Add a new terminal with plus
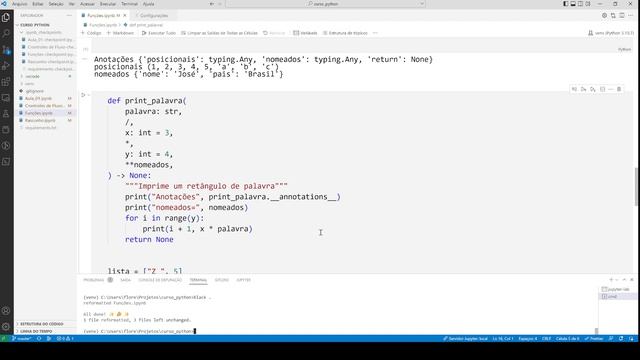 (611, 280)
